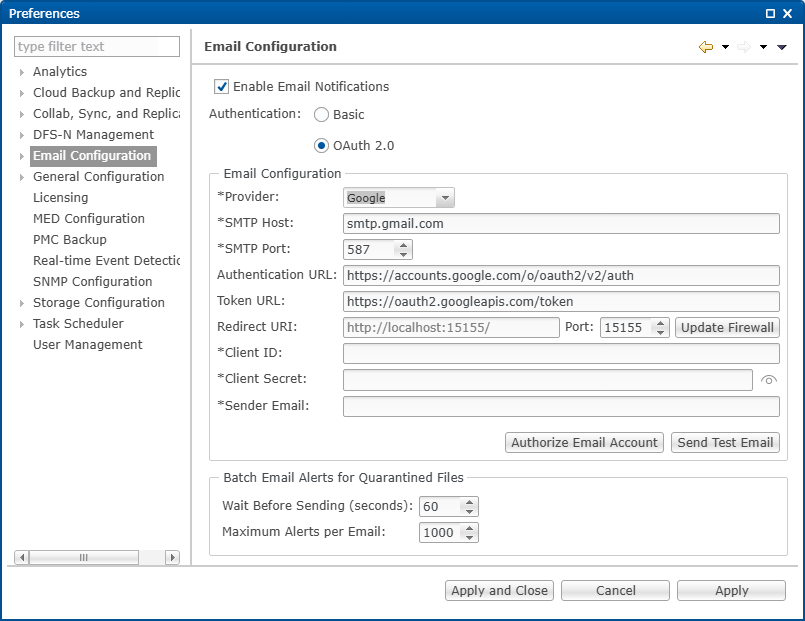Increment the SMTP Port with the up stepper
The image size is (805, 621).
[x=404, y=245]
